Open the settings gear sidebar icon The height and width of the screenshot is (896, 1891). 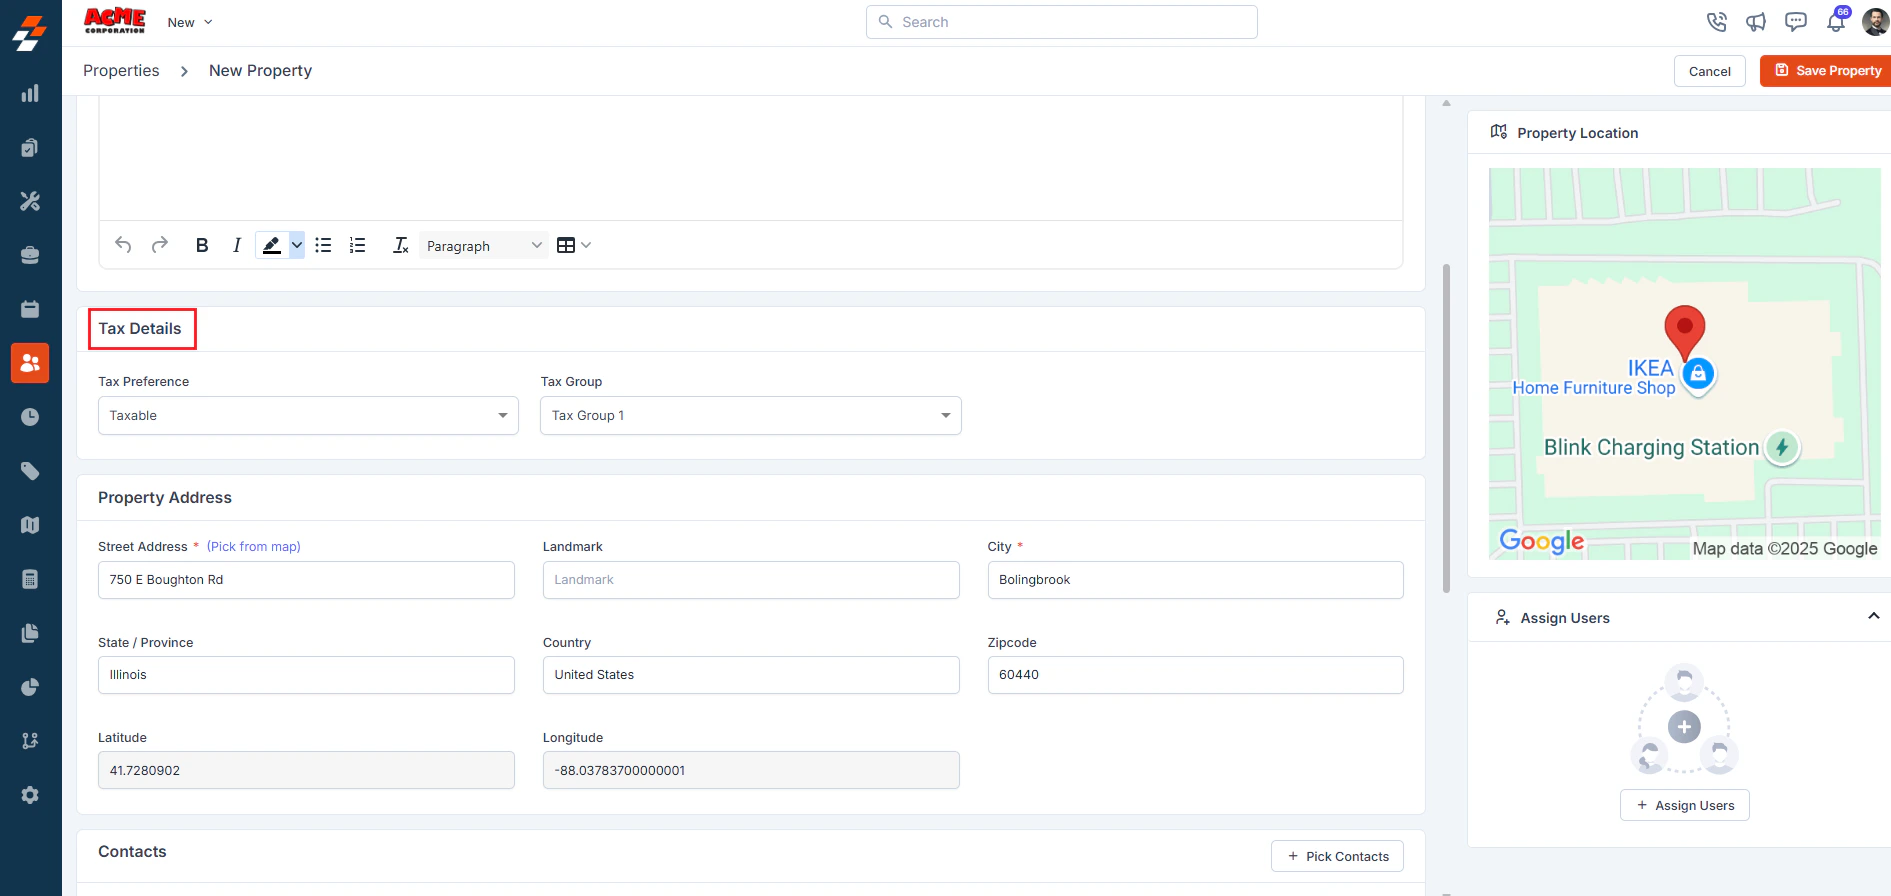pos(30,795)
